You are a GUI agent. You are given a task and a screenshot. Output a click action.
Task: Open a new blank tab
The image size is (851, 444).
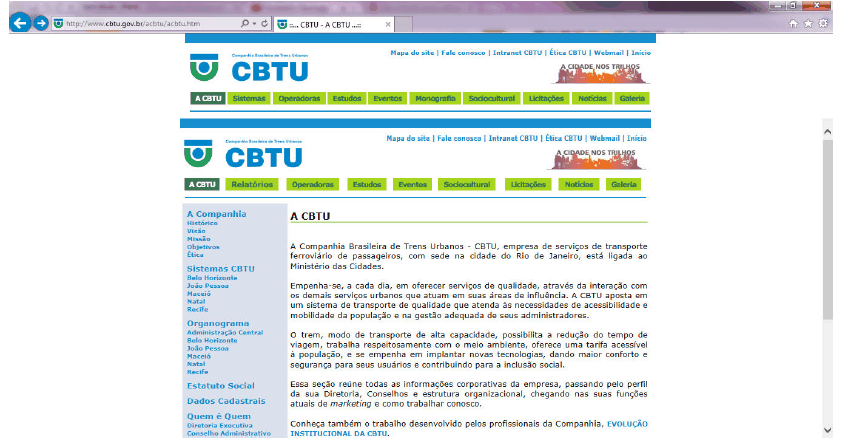[x=403, y=24]
